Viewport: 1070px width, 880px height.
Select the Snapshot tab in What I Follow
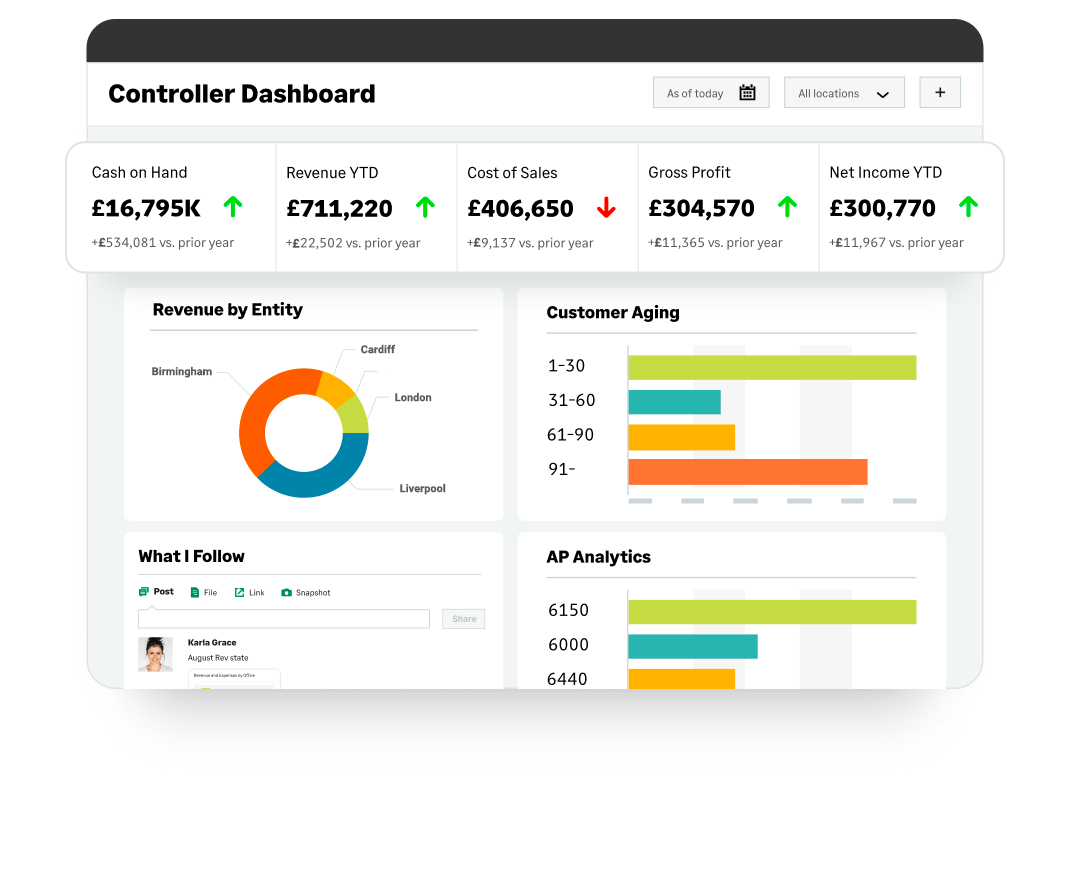click(306, 592)
